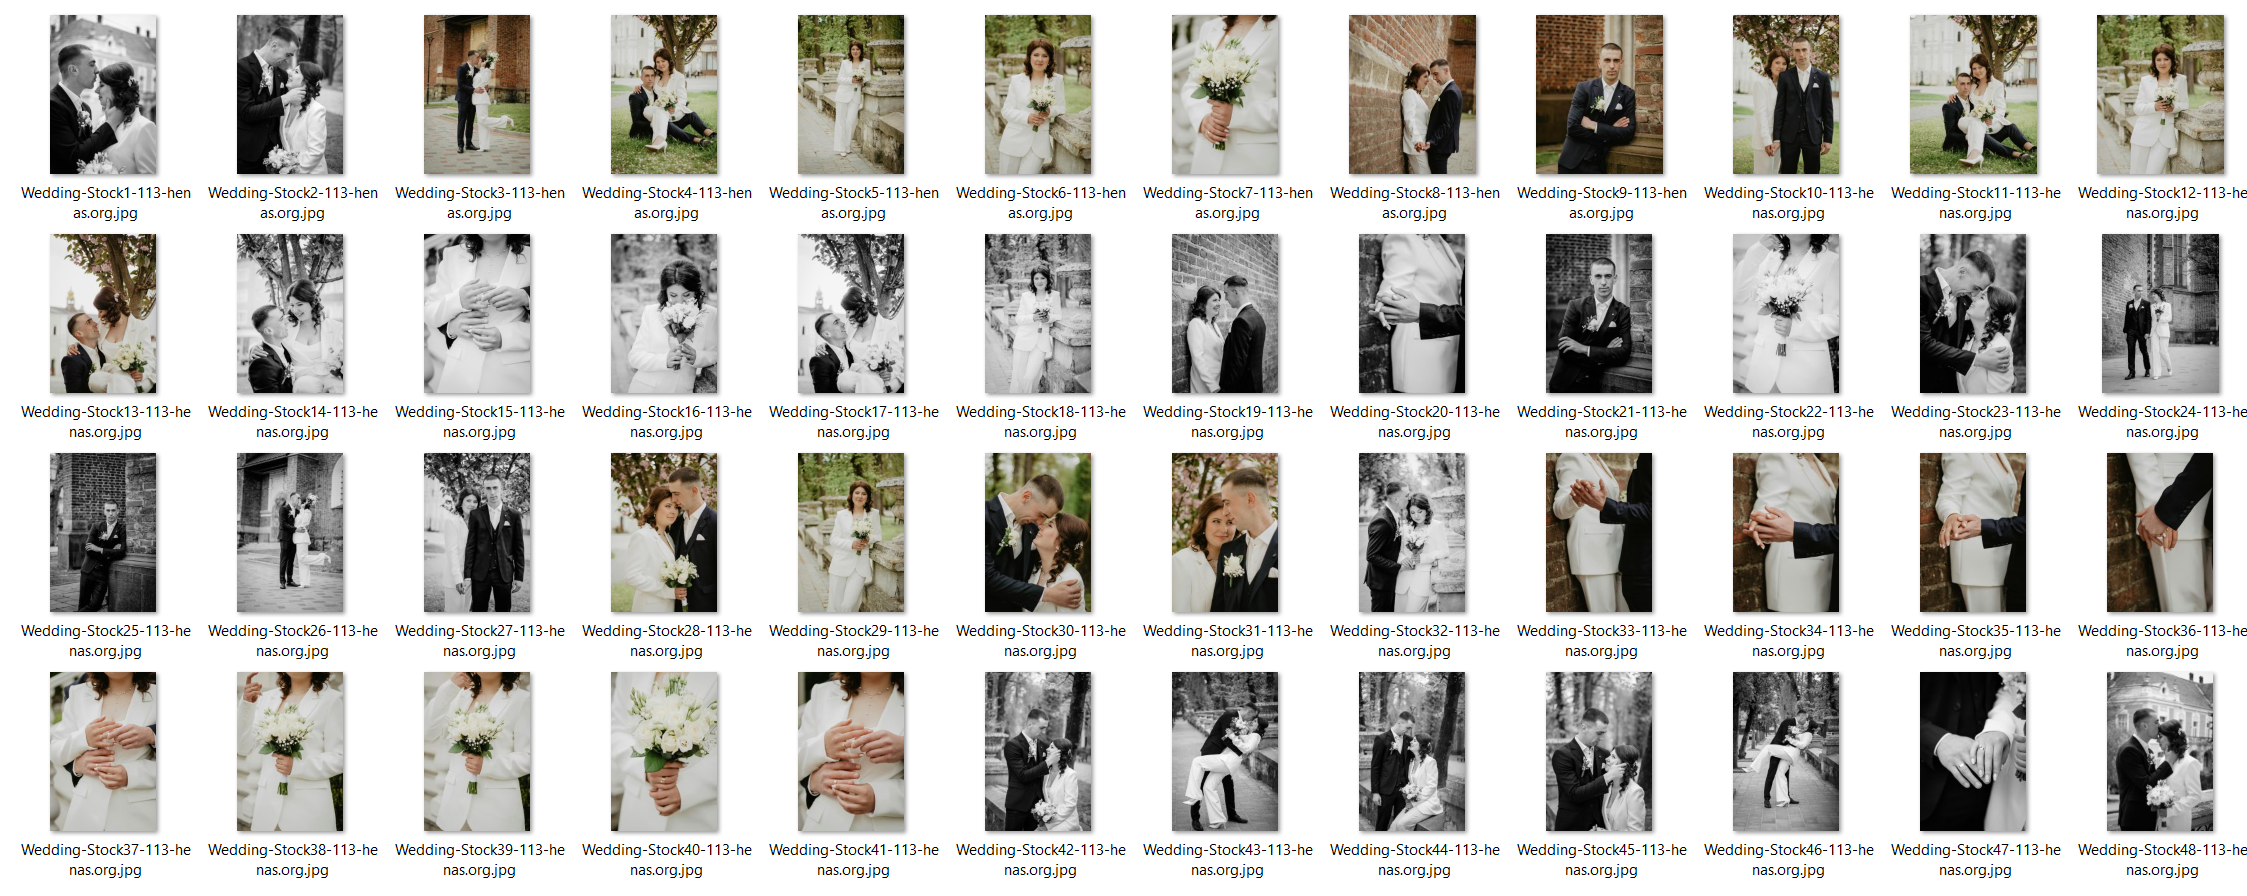
Task: Select the Wedding-Stock43 dip kiss thumbnail
Action: (1226, 751)
